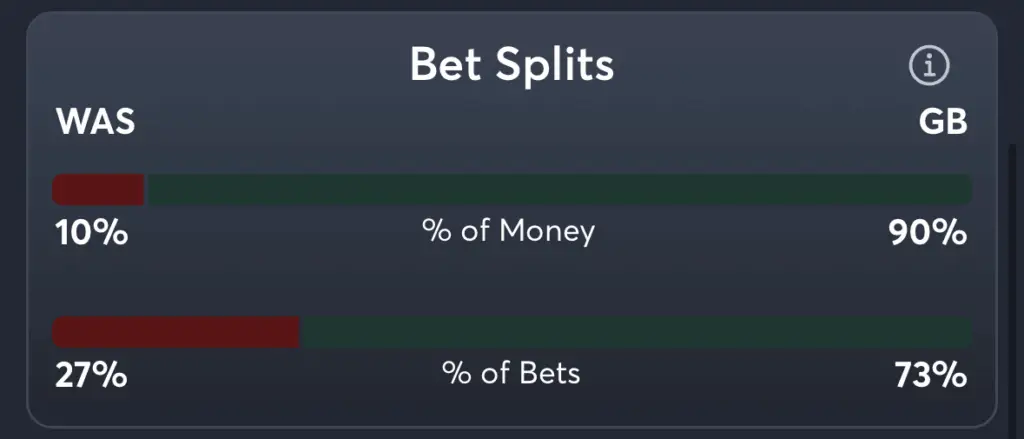1024x439 pixels.
Task: Select the % of Money label
Action: click(509, 231)
